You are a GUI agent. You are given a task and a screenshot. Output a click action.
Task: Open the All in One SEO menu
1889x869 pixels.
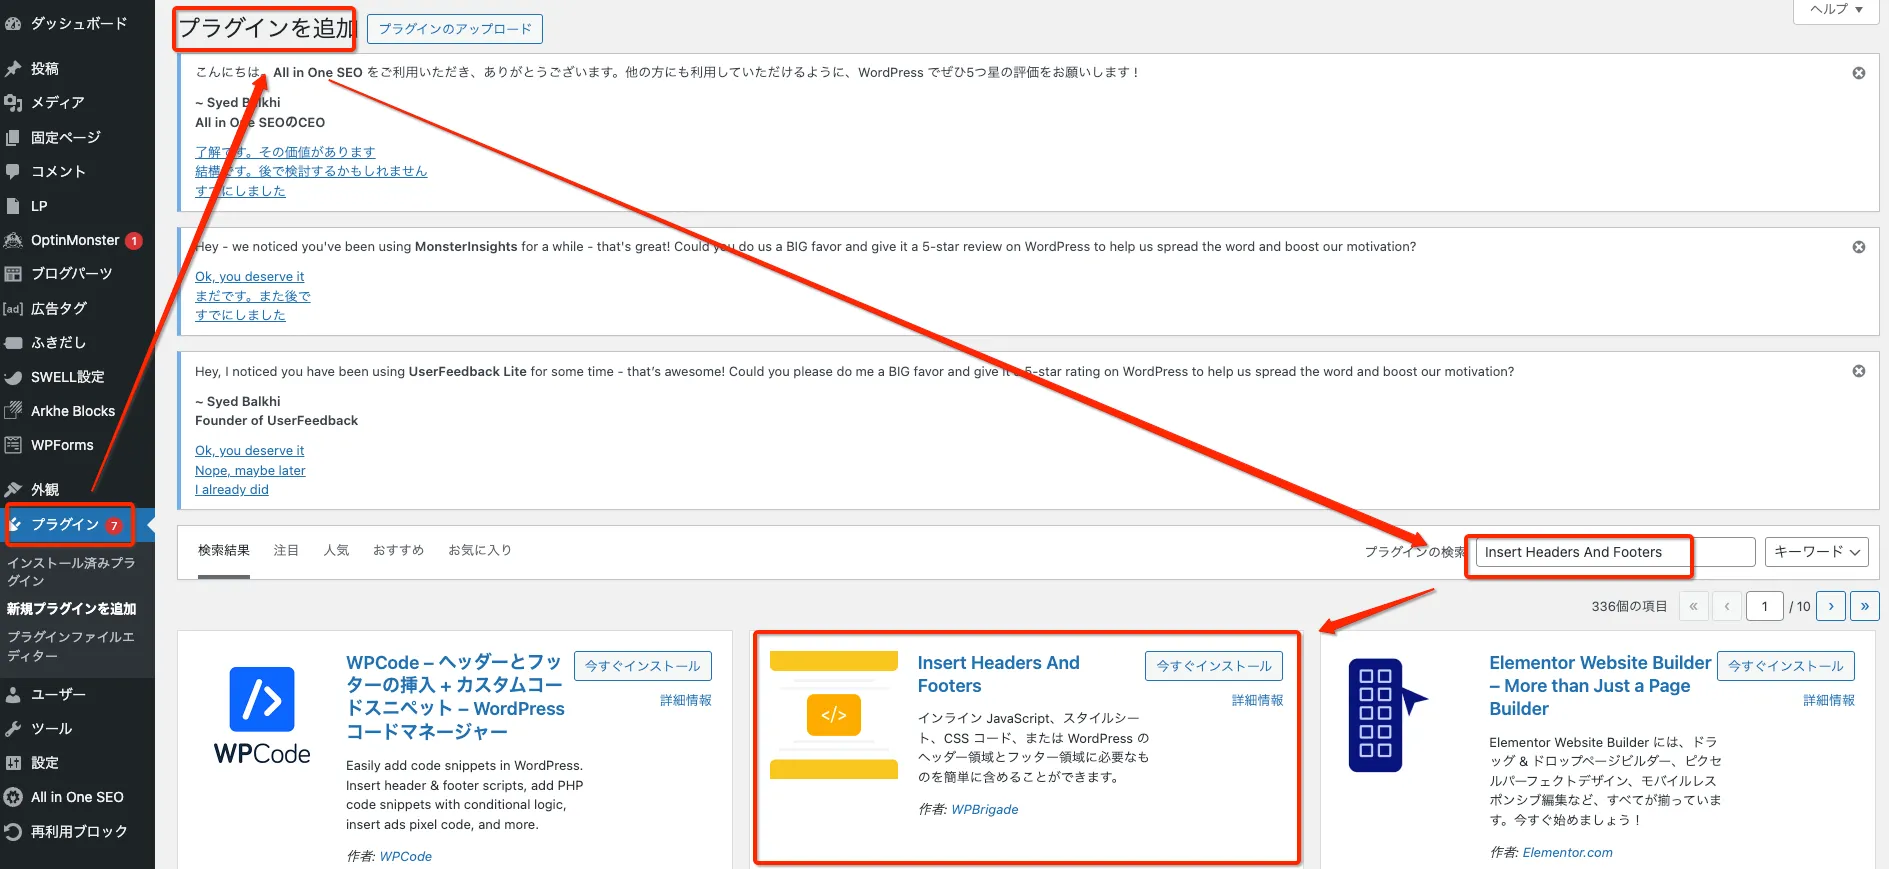pyautogui.click(x=77, y=797)
